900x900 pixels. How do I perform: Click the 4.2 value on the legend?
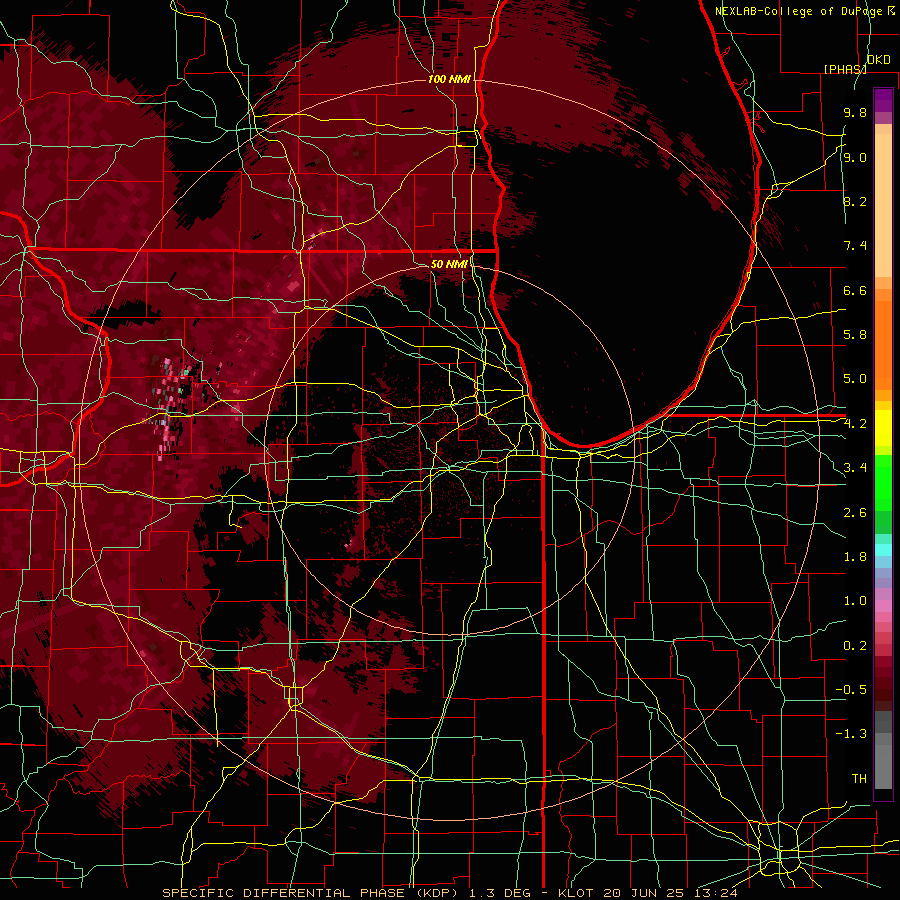855,424
